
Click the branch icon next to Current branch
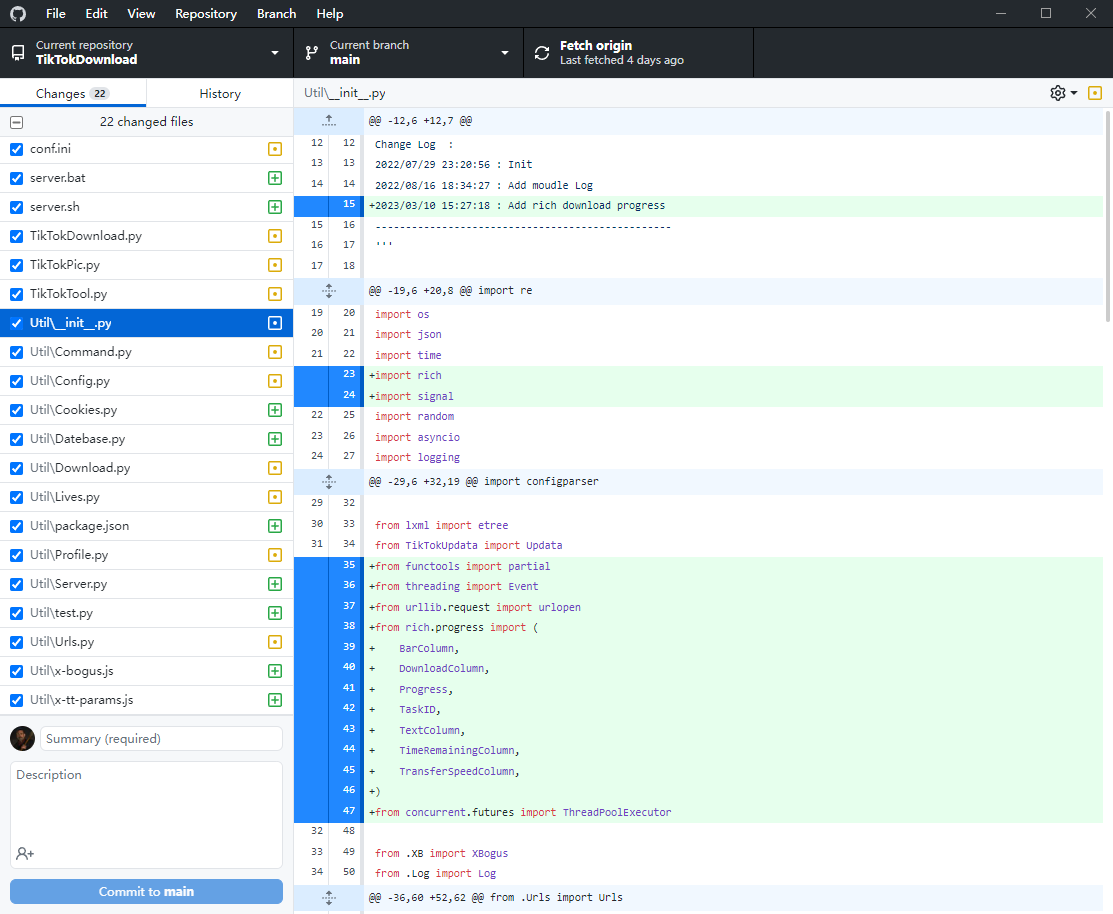pyautogui.click(x=310, y=51)
